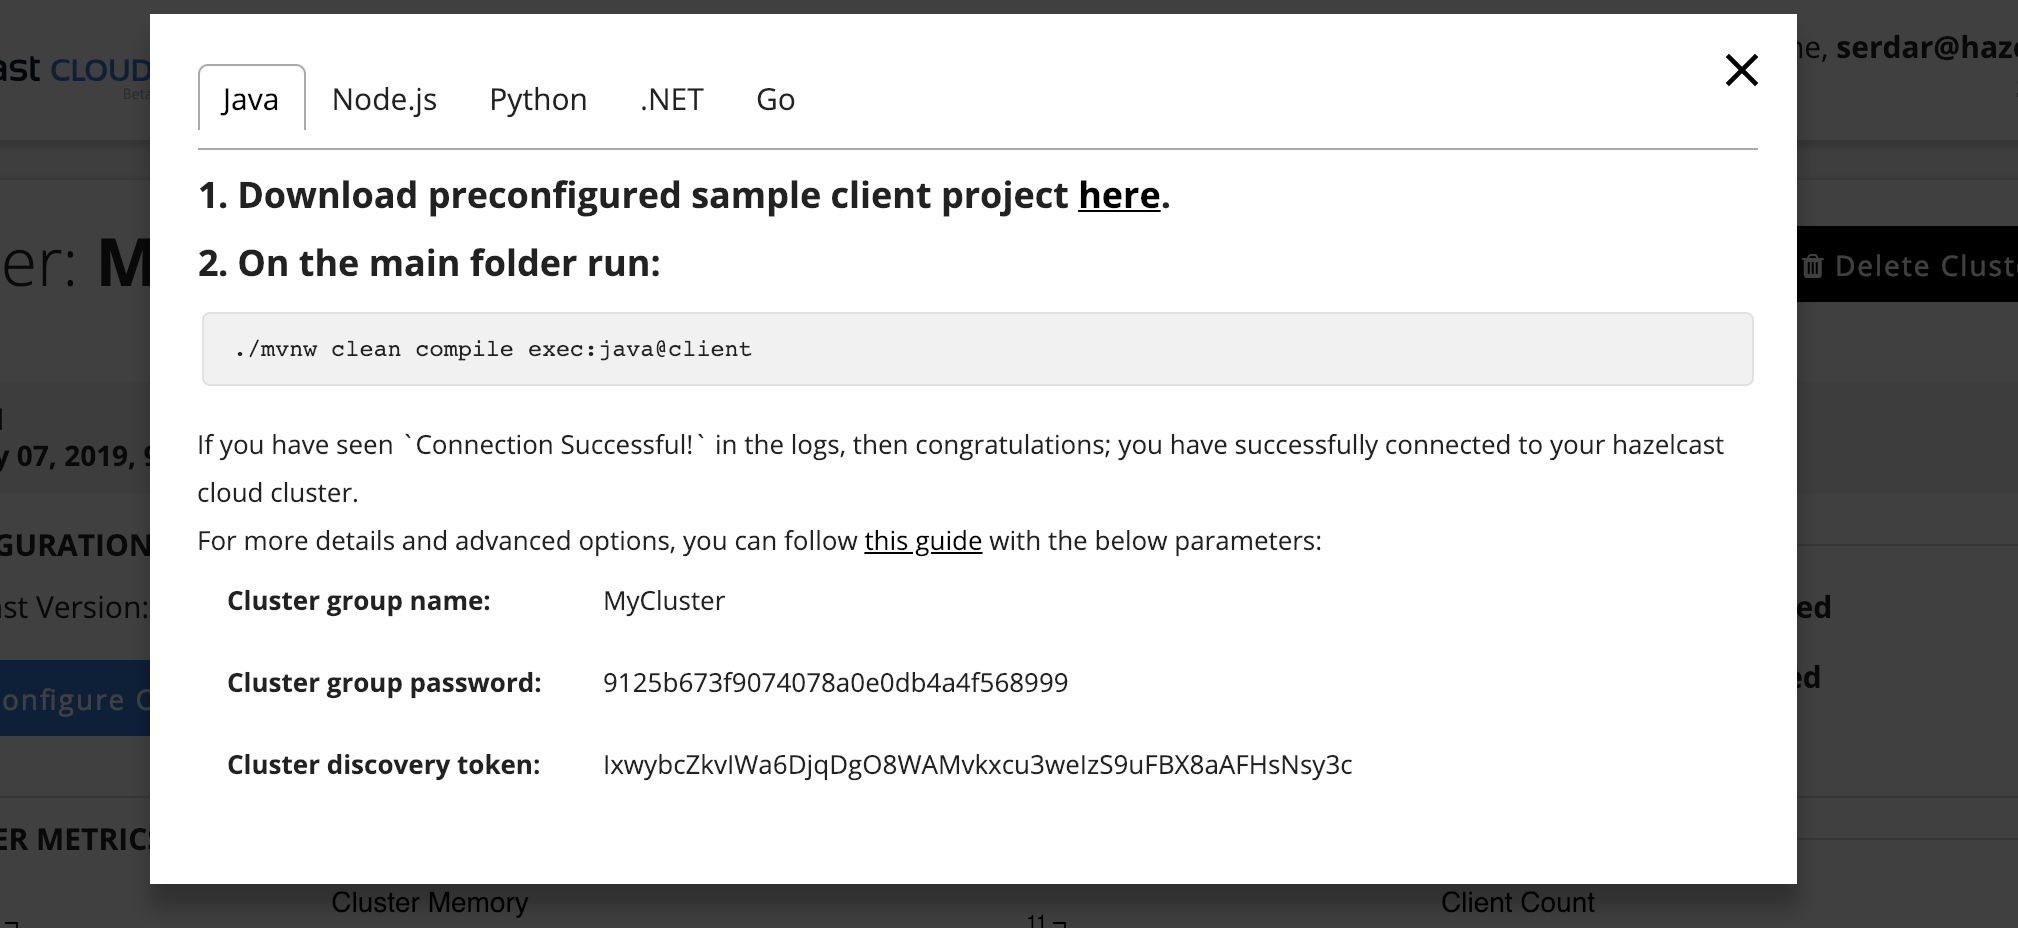Viewport: 2018px width, 928px height.
Task: Click the cluster group password value
Action: tap(835, 683)
